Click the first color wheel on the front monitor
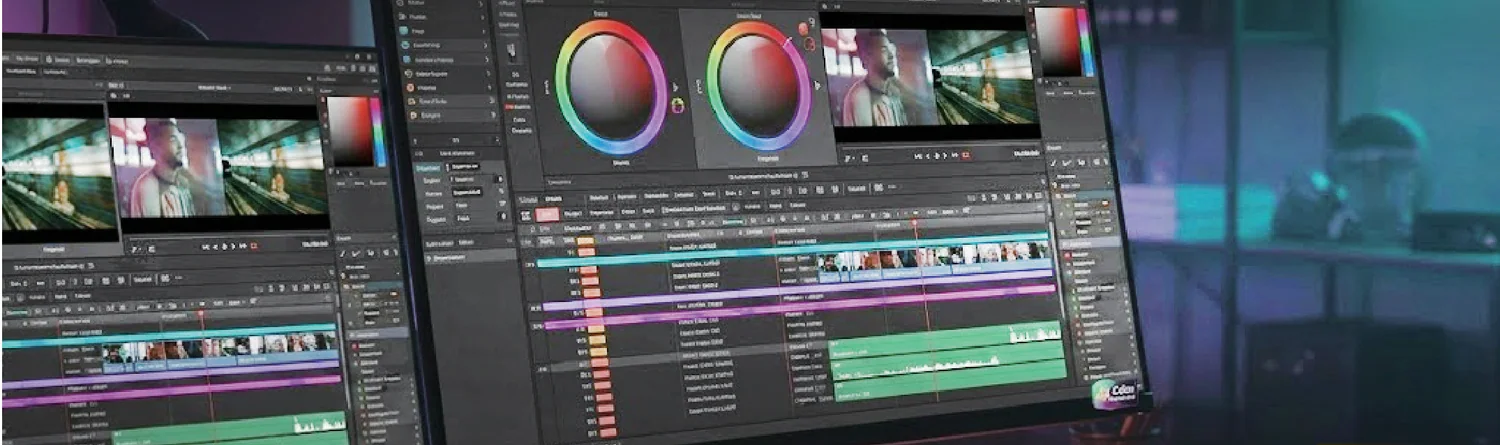1500x445 pixels. (611, 86)
